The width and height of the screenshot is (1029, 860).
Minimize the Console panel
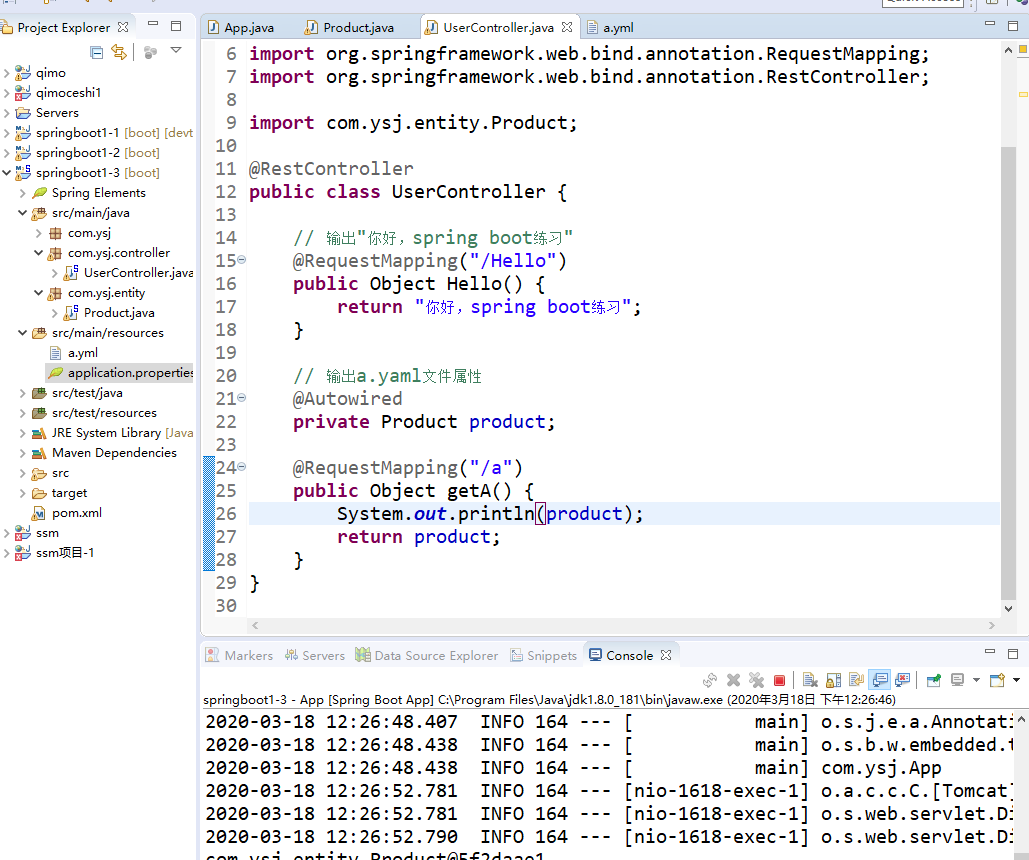pos(990,651)
